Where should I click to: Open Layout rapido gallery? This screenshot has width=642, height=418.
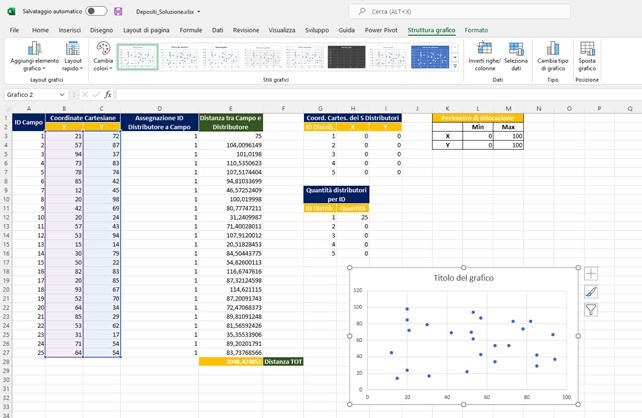72,56
